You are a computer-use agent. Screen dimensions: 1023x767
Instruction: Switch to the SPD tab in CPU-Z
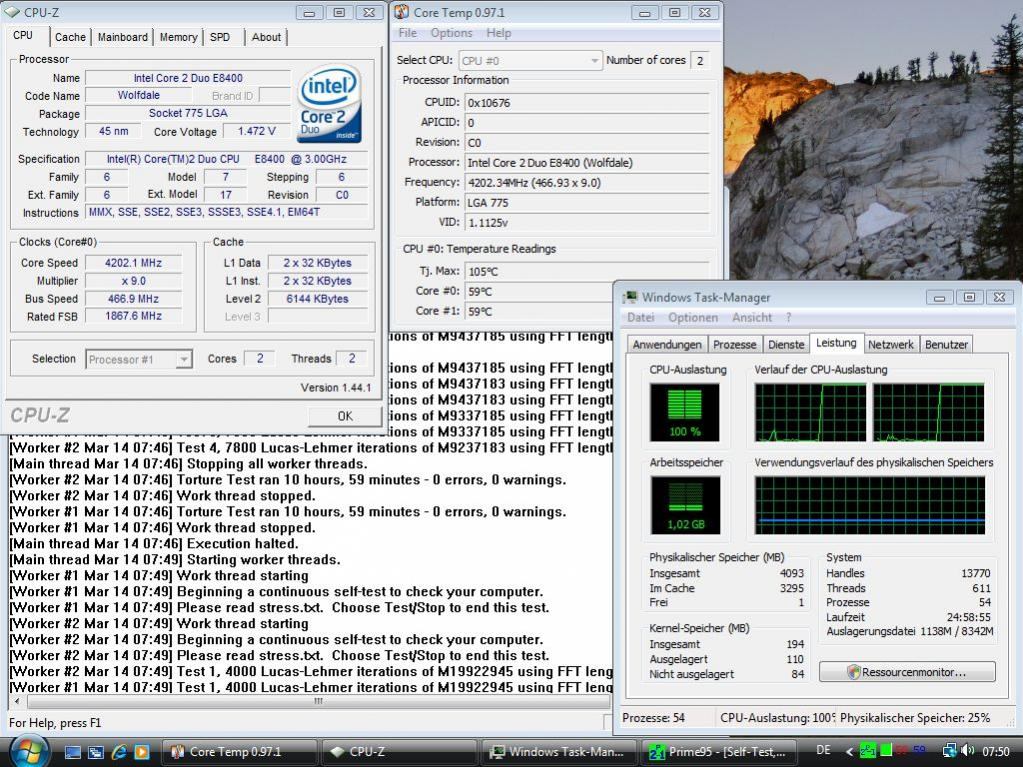click(x=220, y=37)
